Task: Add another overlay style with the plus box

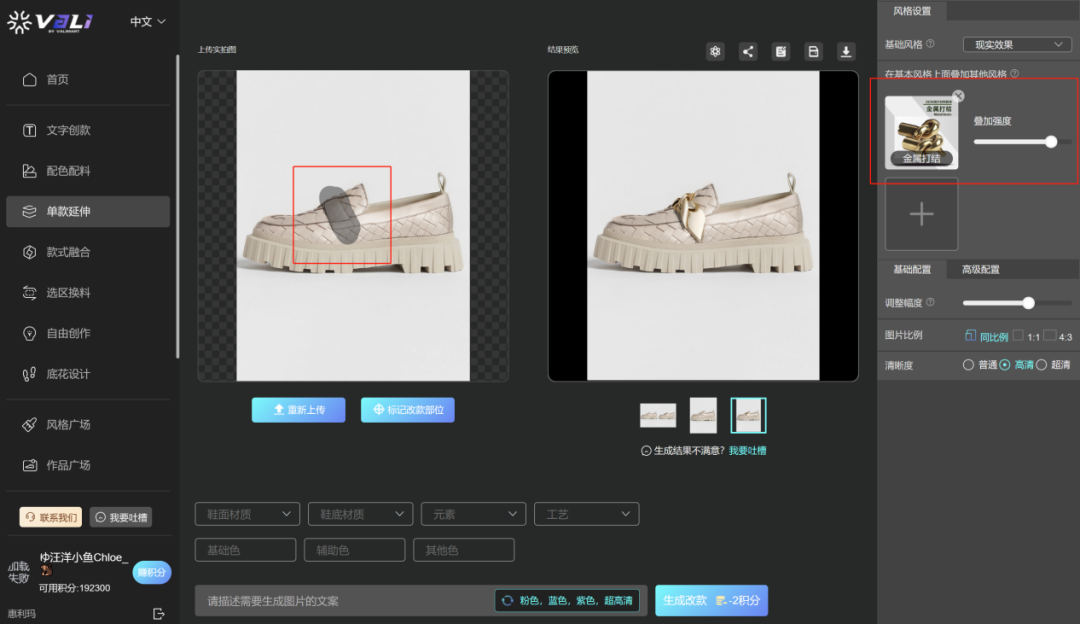Action: pyautogui.click(x=921, y=214)
